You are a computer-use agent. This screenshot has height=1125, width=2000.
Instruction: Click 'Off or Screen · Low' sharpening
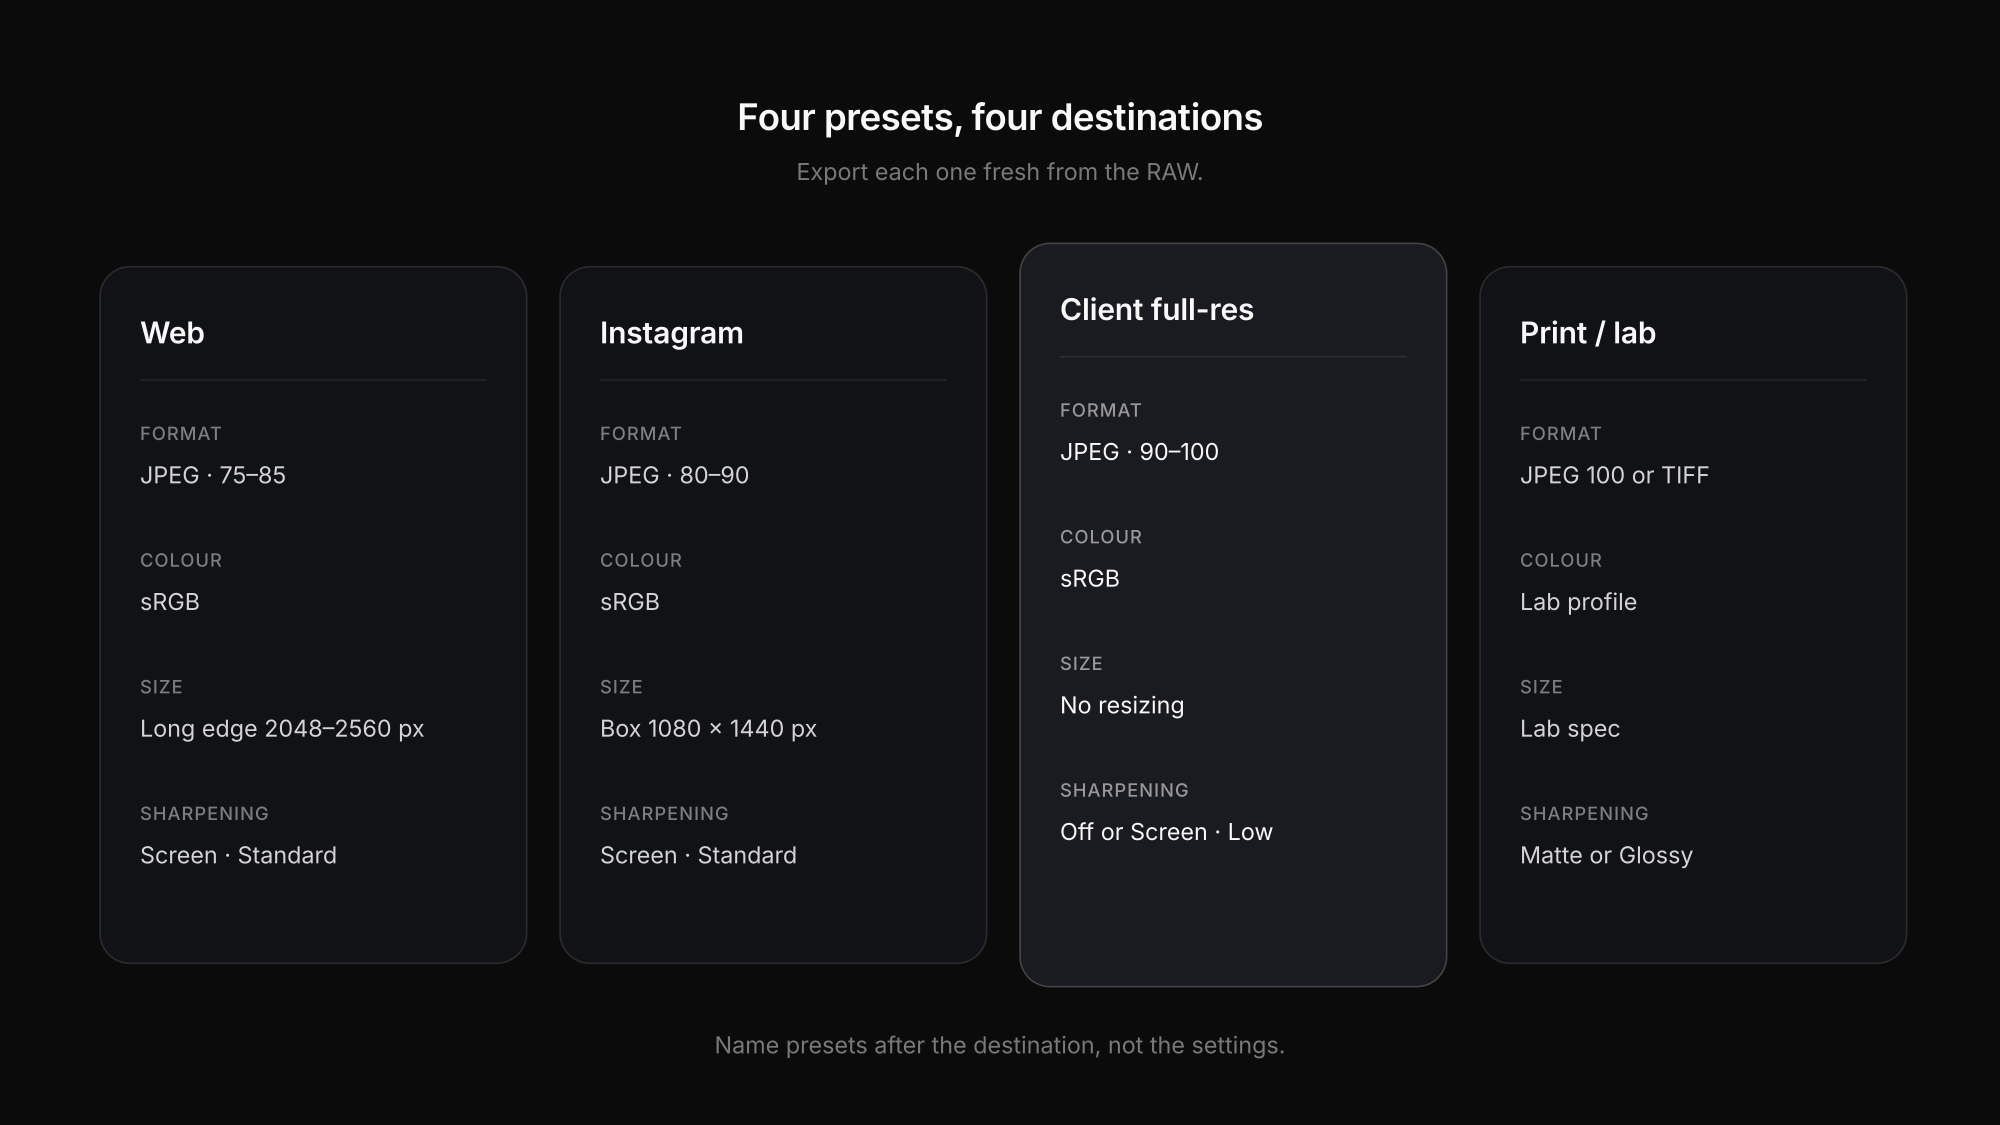(1166, 832)
